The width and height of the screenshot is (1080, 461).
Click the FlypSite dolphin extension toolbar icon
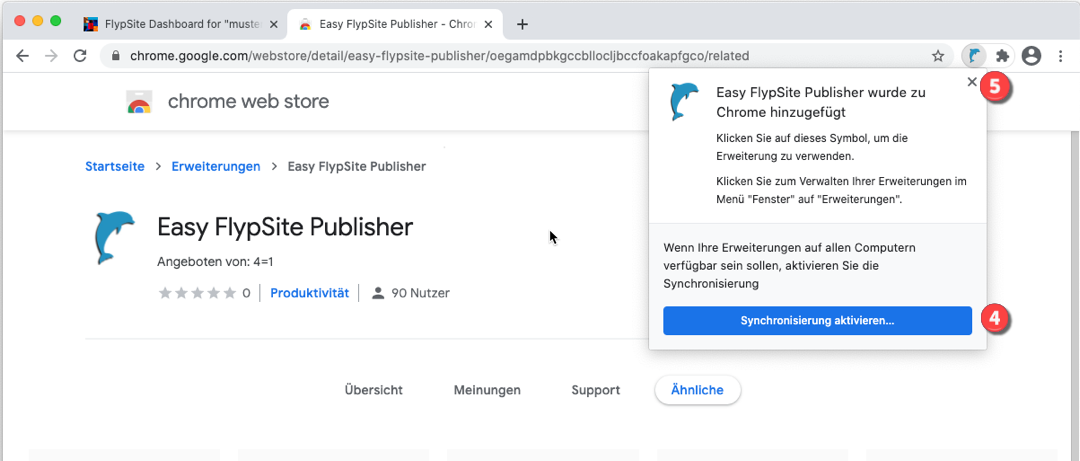973,56
